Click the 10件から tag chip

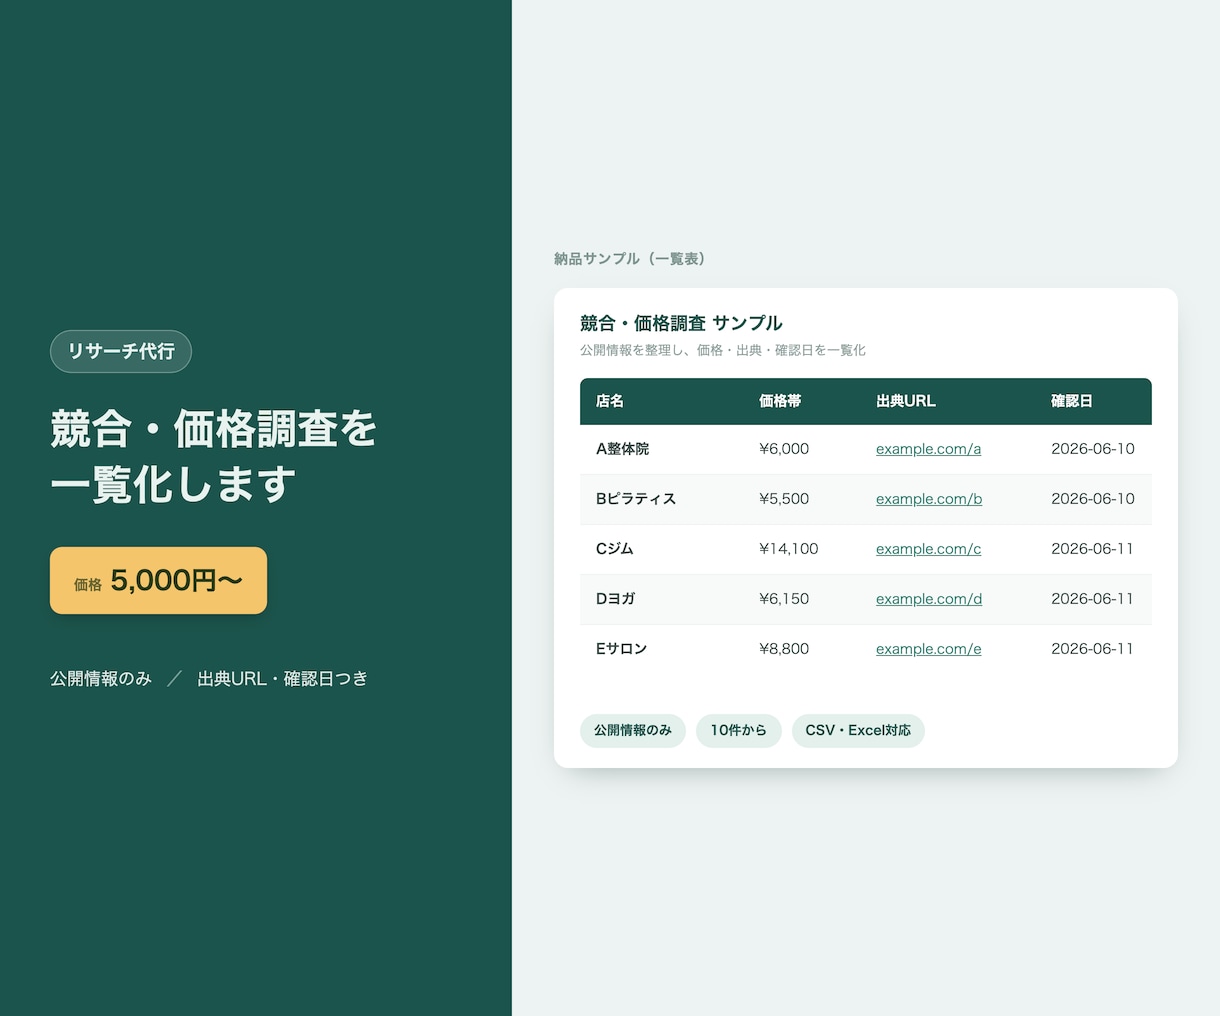[x=739, y=730]
